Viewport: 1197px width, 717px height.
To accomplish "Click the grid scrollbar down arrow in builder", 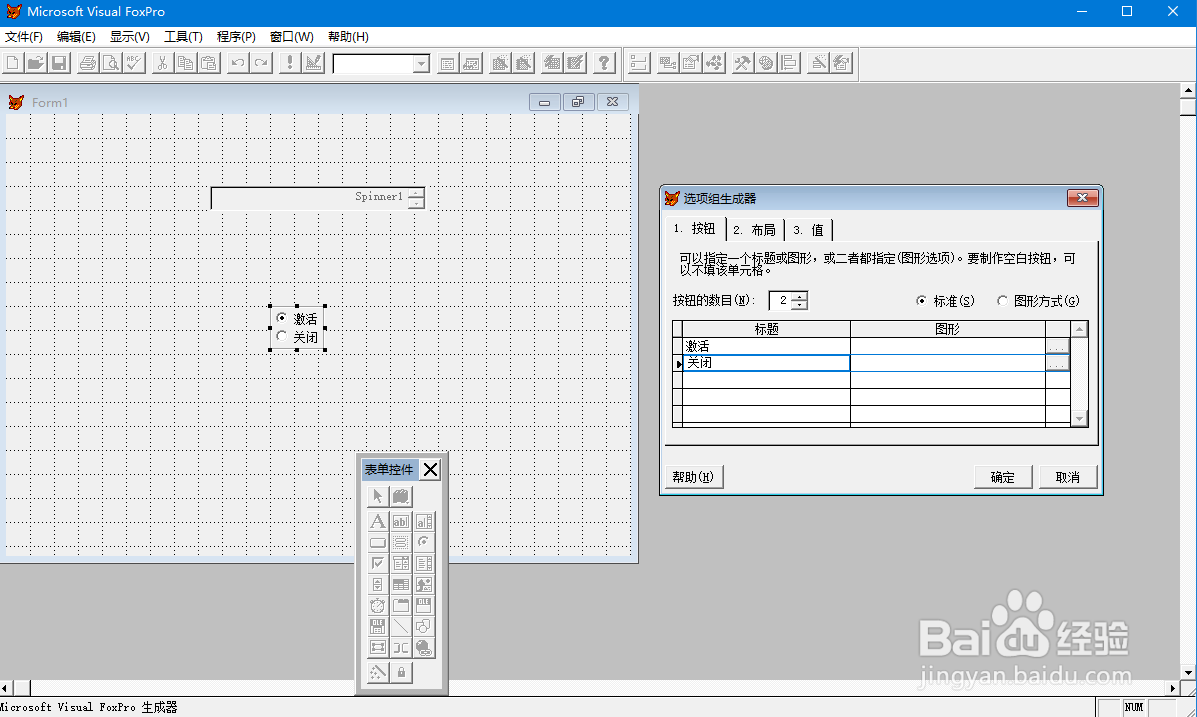I will (1079, 418).
